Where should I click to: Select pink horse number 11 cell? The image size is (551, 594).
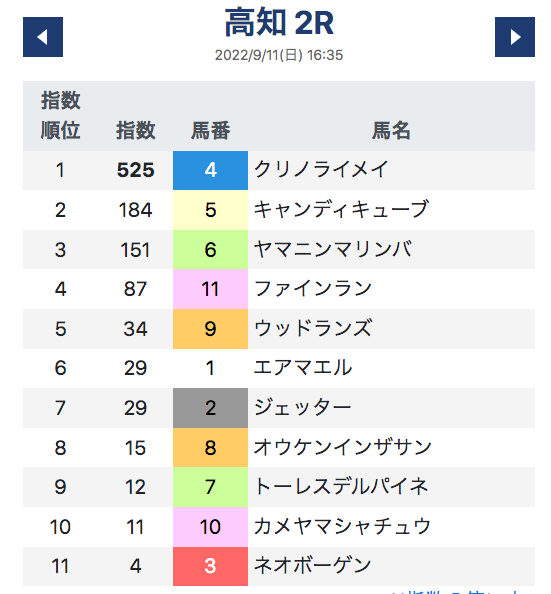click(210, 289)
